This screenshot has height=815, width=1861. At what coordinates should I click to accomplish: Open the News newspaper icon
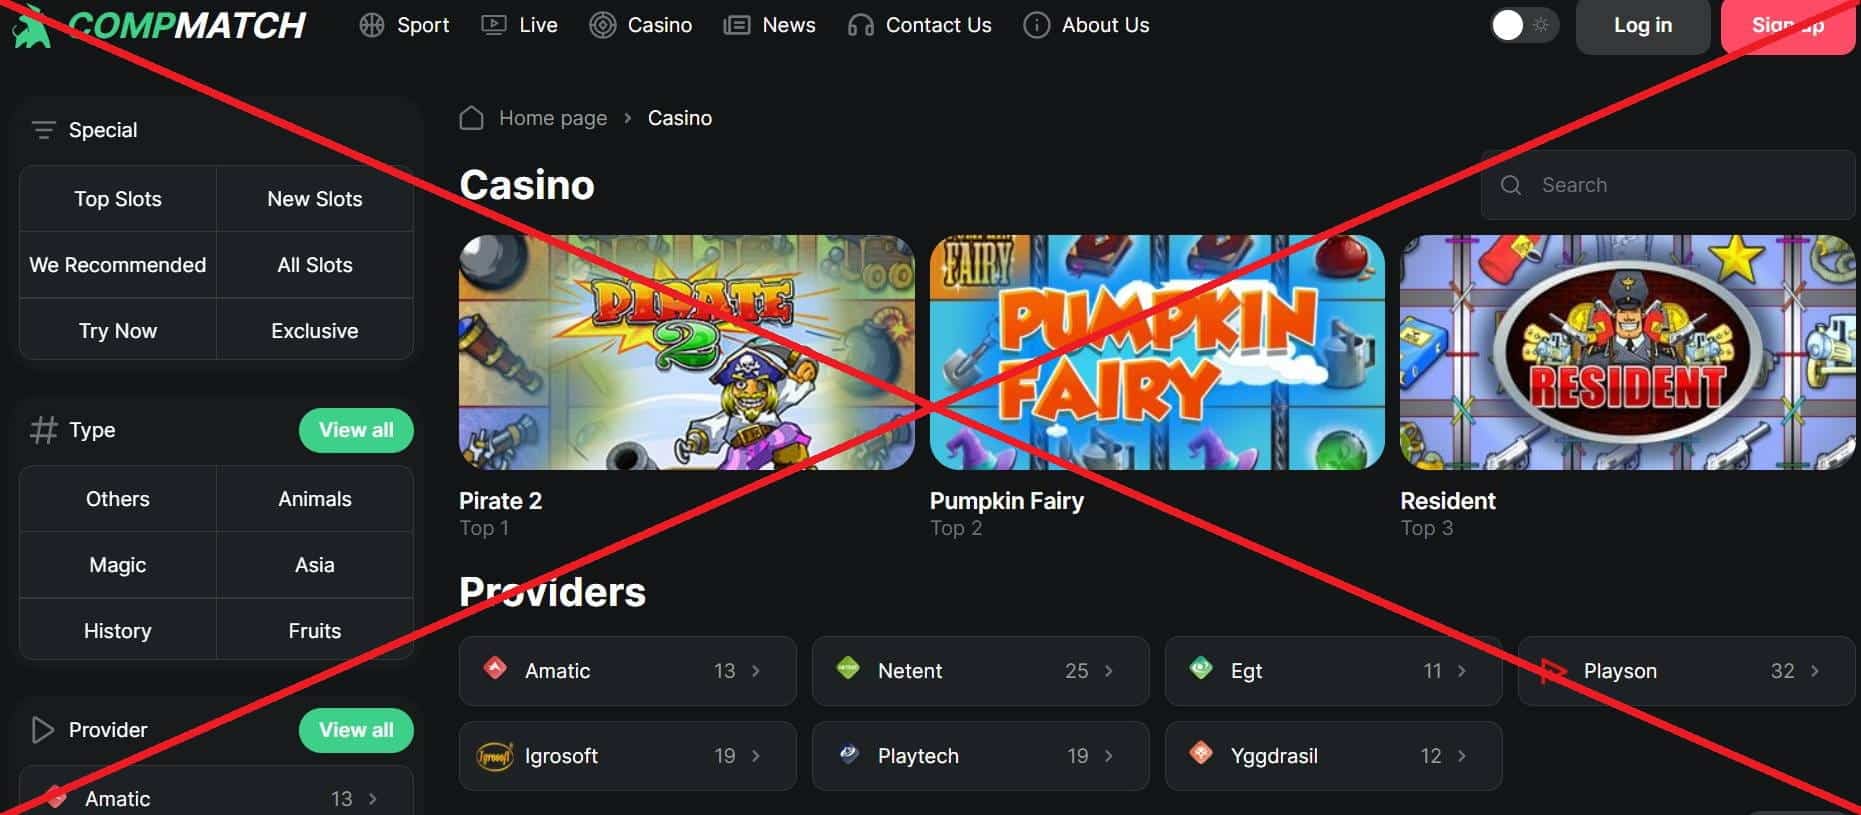click(737, 25)
